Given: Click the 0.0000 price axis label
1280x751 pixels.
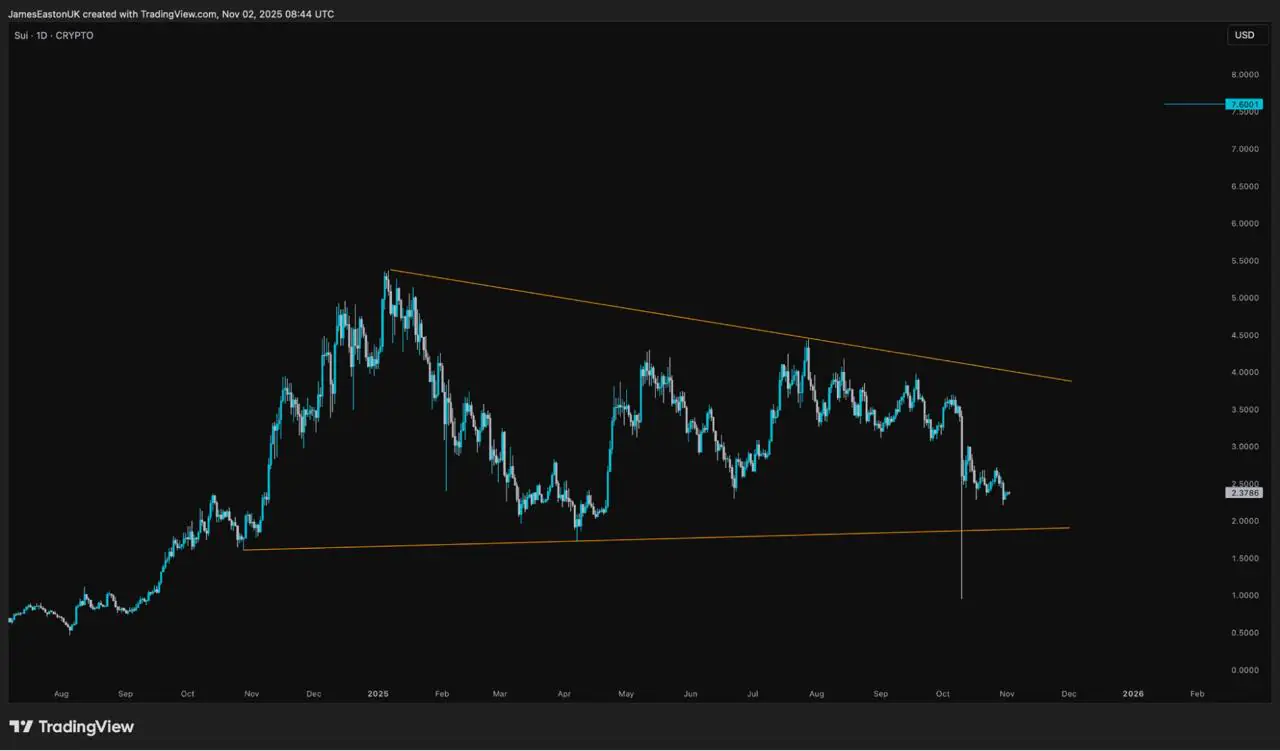Looking at the screenshot, I should [1244, 670].
